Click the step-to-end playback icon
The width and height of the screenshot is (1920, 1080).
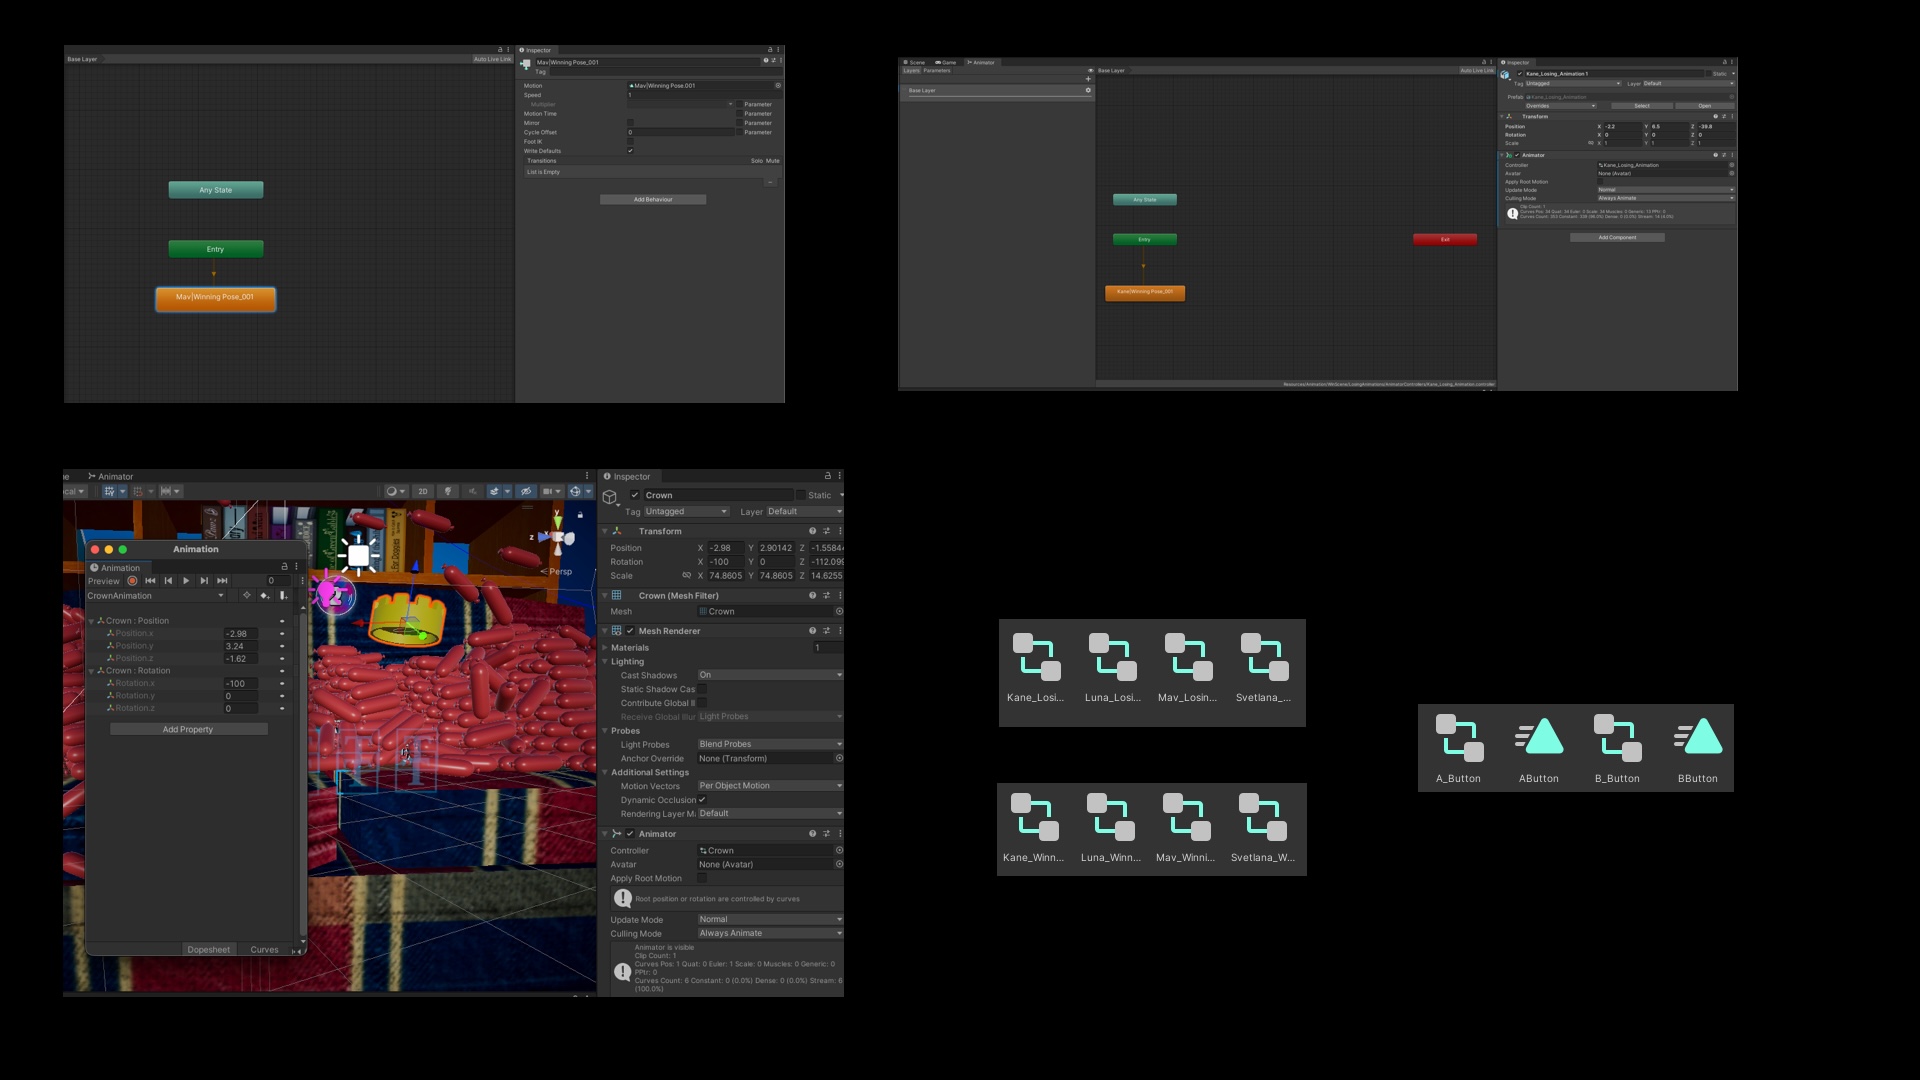click(x=221, y=581)
